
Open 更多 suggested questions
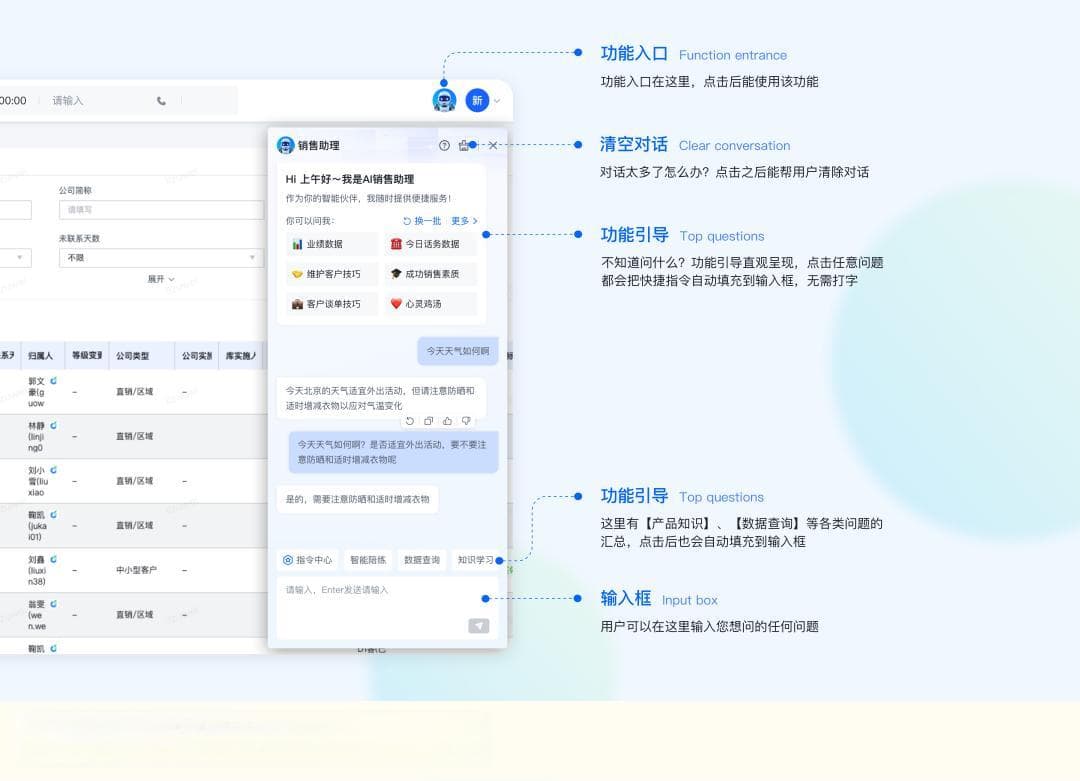(464, 221)
